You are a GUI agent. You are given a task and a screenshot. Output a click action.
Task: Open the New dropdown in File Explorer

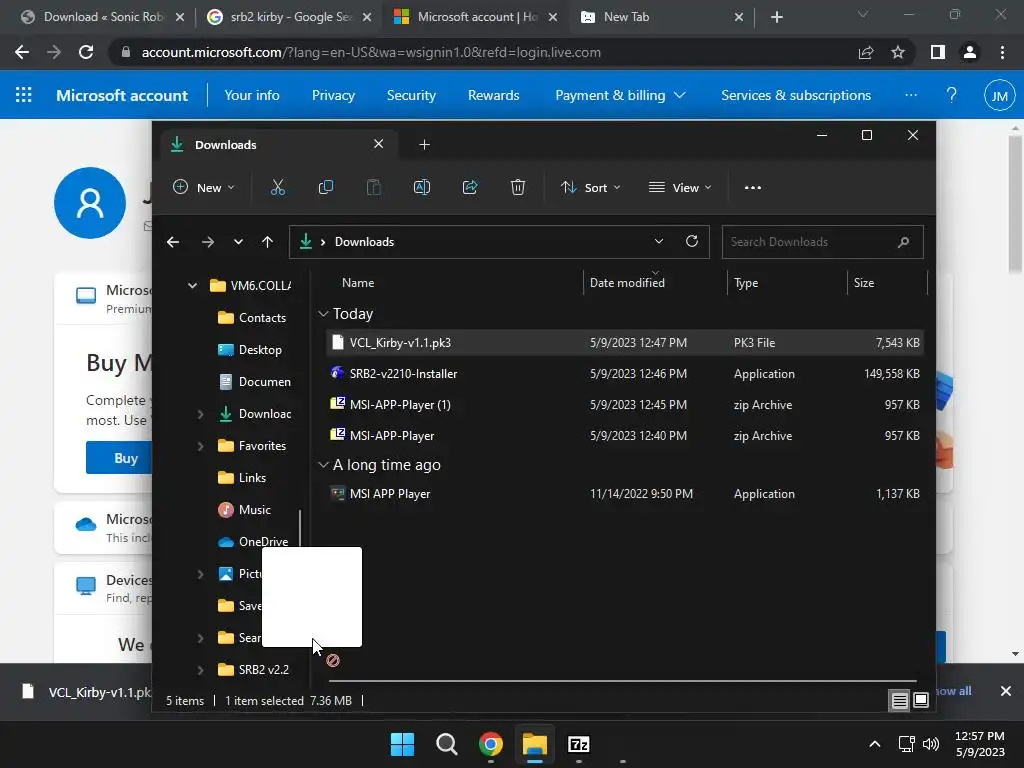point(204,187)
